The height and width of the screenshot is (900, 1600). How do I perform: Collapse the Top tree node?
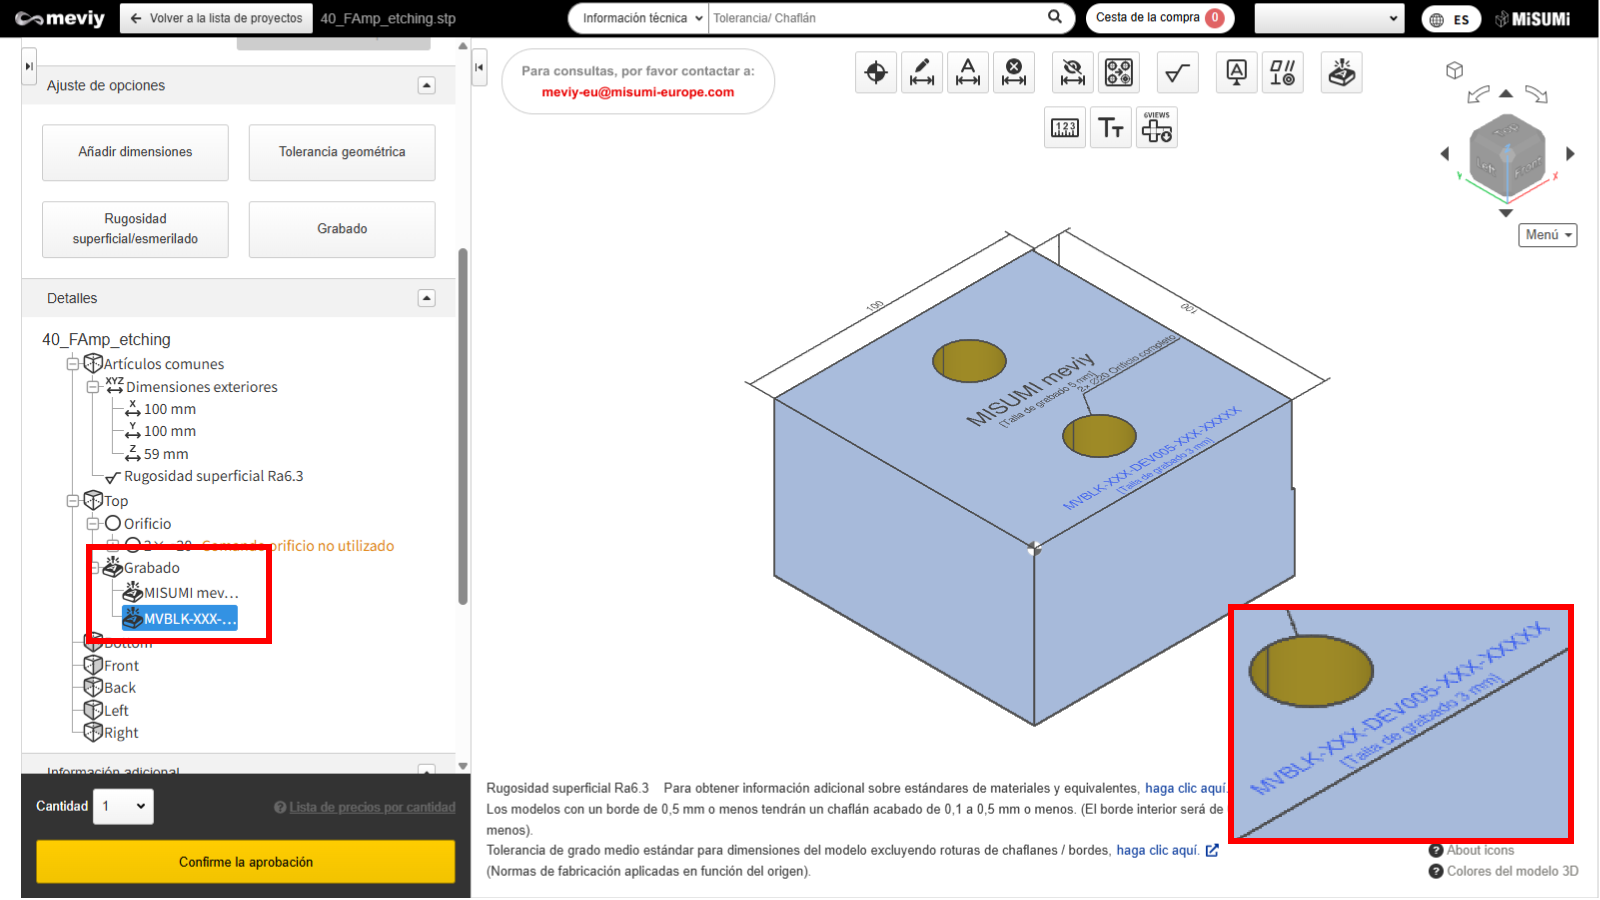(x=73, y=501)
